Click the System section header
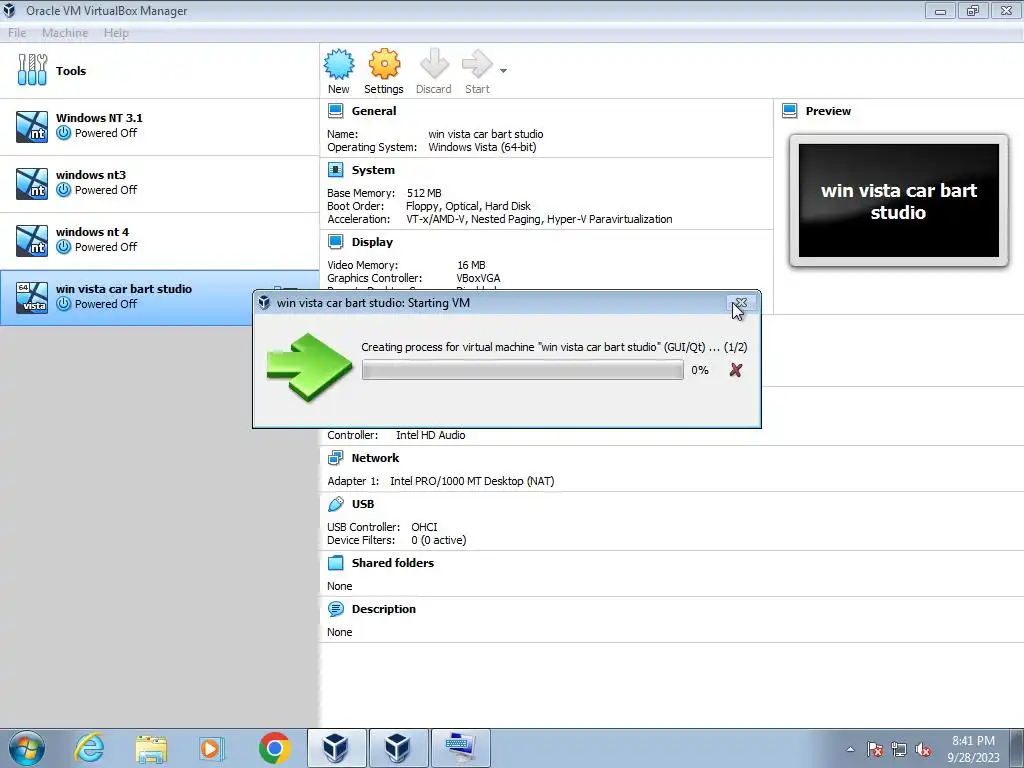This screenshot has width=1024, height=768. click(373, 170)
